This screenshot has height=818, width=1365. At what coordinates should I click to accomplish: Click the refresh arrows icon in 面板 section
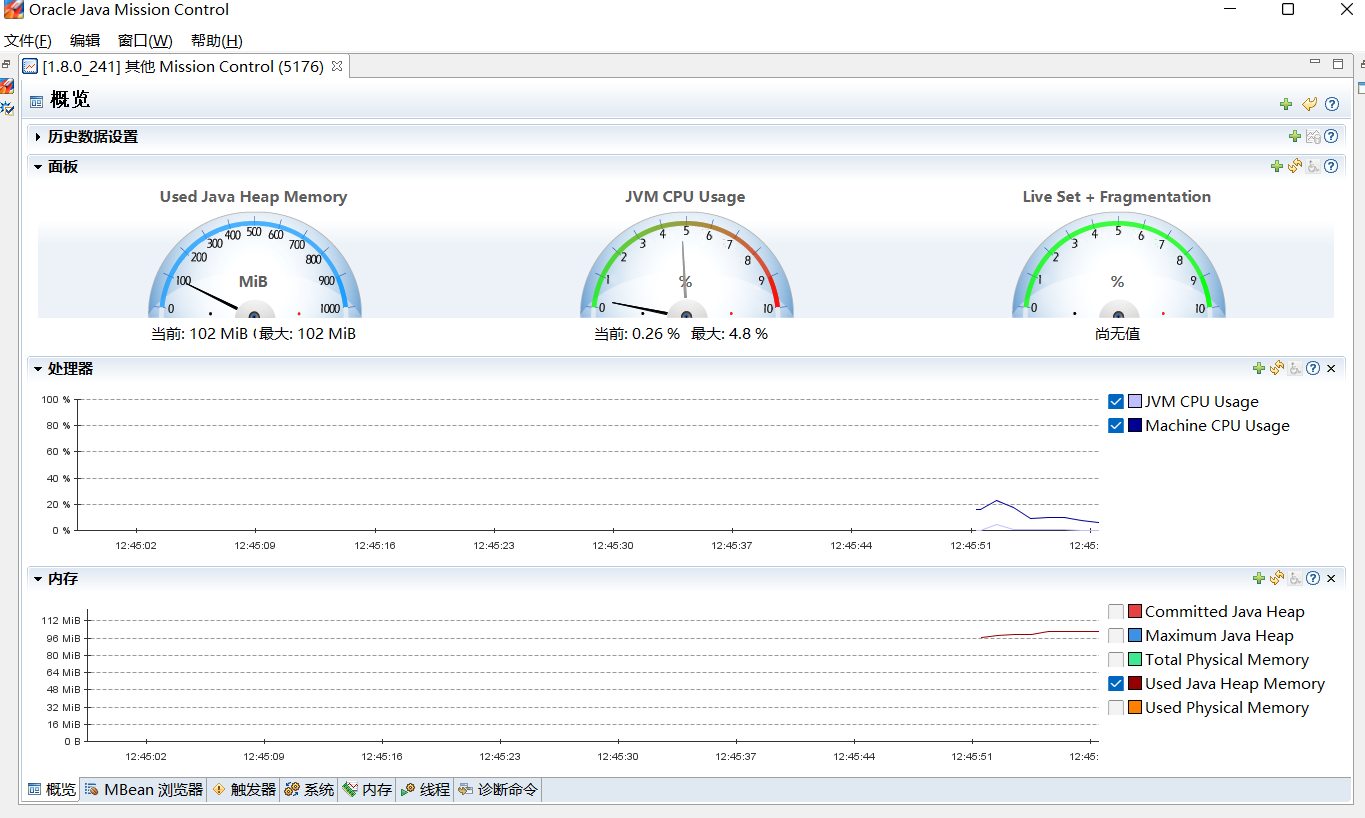[1295, 167]
